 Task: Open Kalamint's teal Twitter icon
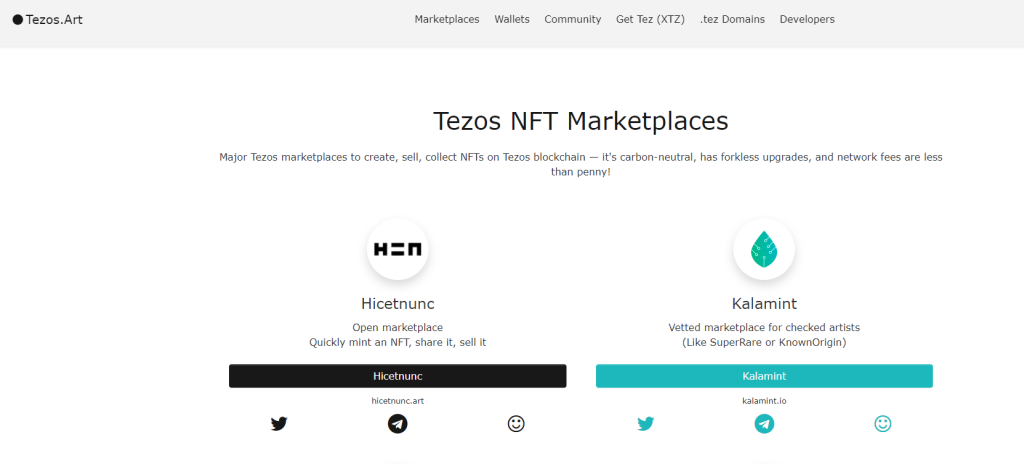click(646, 424)
